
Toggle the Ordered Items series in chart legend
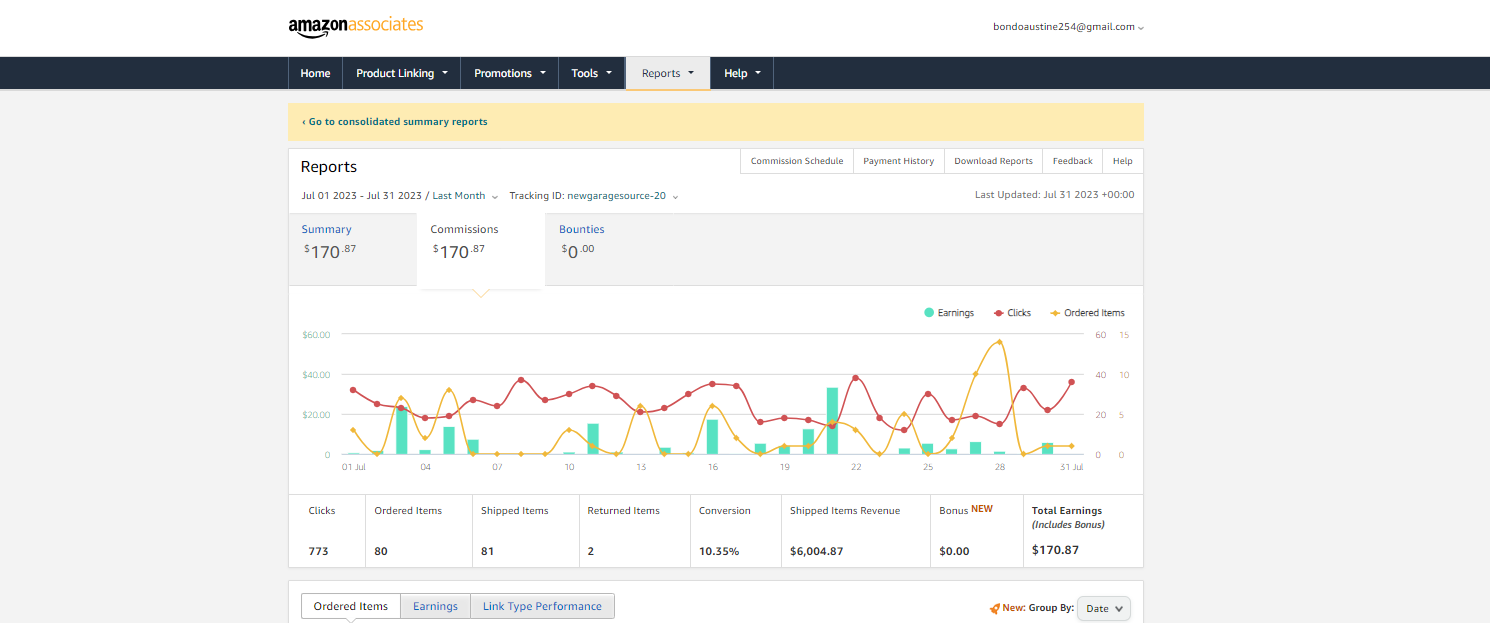[x=1087, y=313]
